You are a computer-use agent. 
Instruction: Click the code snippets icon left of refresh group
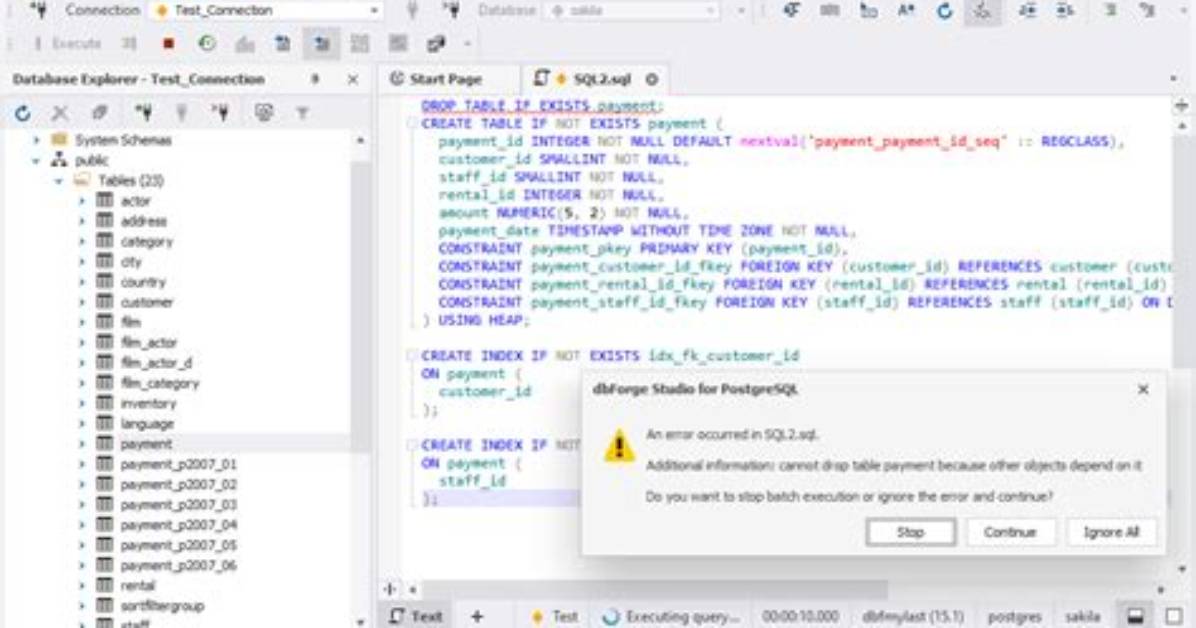[868, 10]
